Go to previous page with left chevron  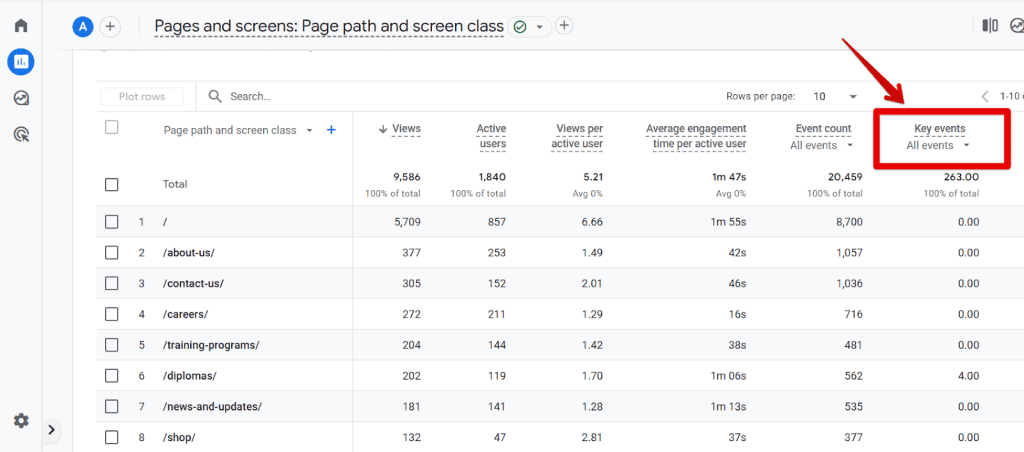coord(985,97)
